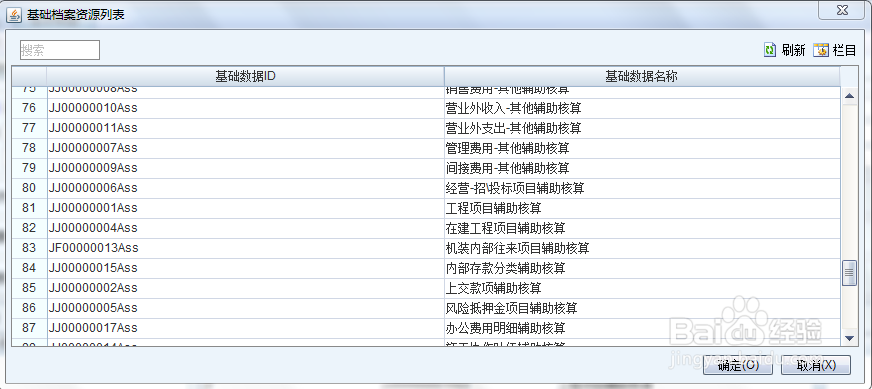Open the 栏目 column settings icon
Screen dimensions: 872x389
pos(821,50)
